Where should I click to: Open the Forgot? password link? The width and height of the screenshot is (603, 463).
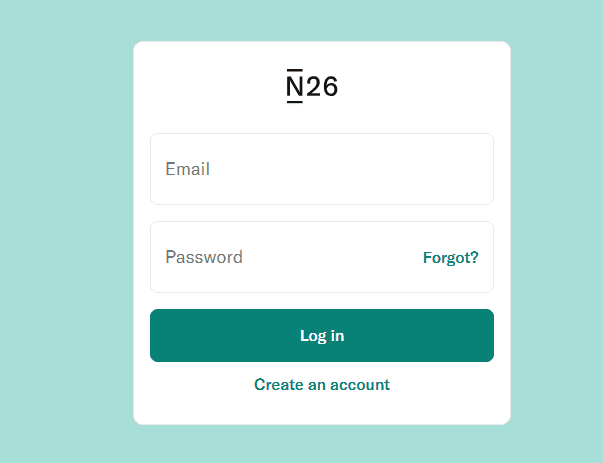450,258
